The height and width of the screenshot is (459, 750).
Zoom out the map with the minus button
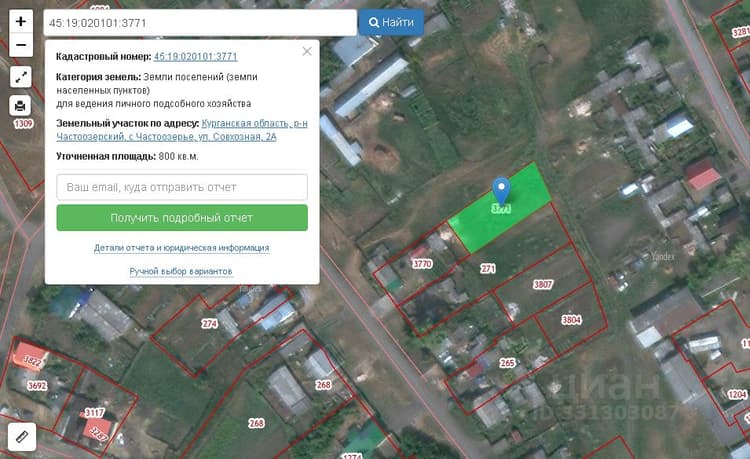coord(21,45)
